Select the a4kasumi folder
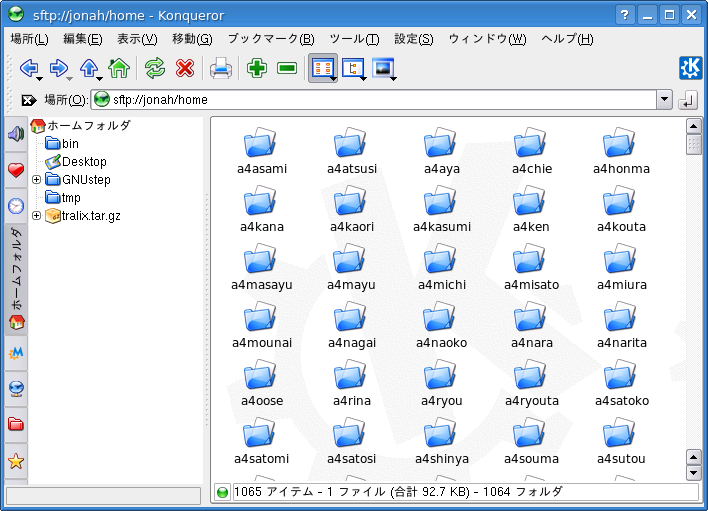The height and width of the screenshot is (511, 708). [442, 209]
